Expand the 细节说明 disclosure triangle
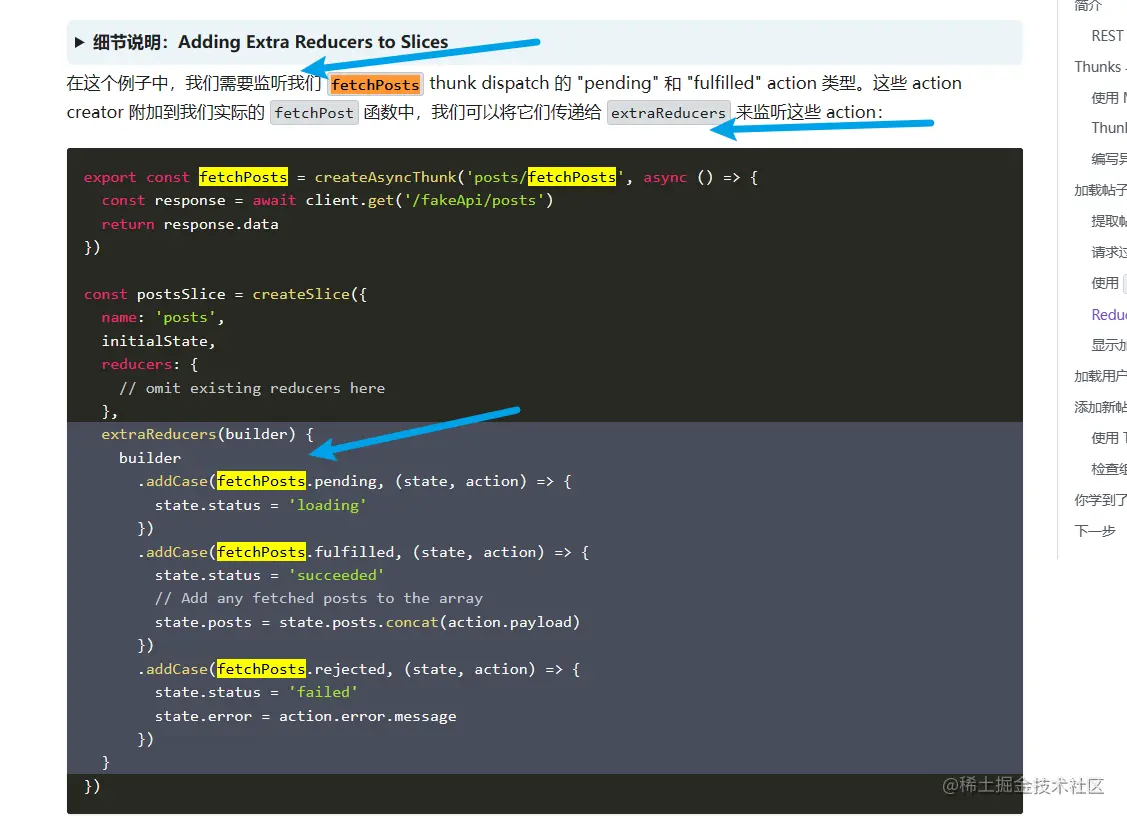 click(79, 42)
